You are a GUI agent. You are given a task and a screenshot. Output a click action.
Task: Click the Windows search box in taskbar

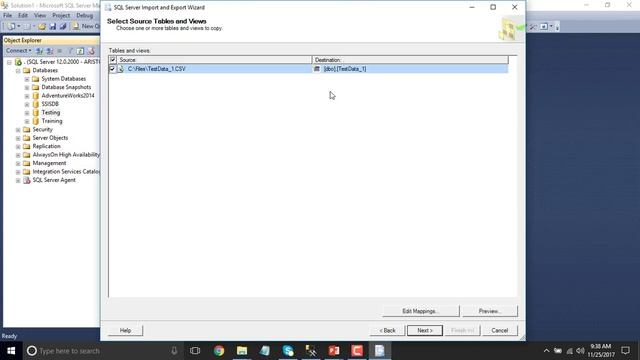tap(104, 351)
